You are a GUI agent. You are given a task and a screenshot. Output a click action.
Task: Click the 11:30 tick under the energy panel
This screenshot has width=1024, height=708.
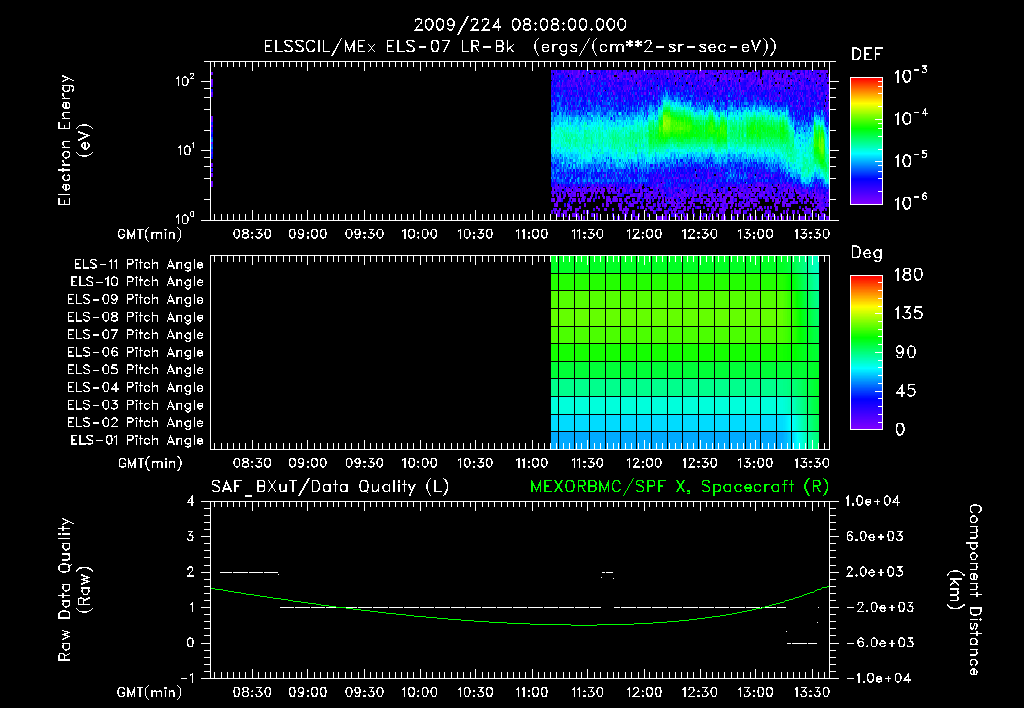click(587, 234)
